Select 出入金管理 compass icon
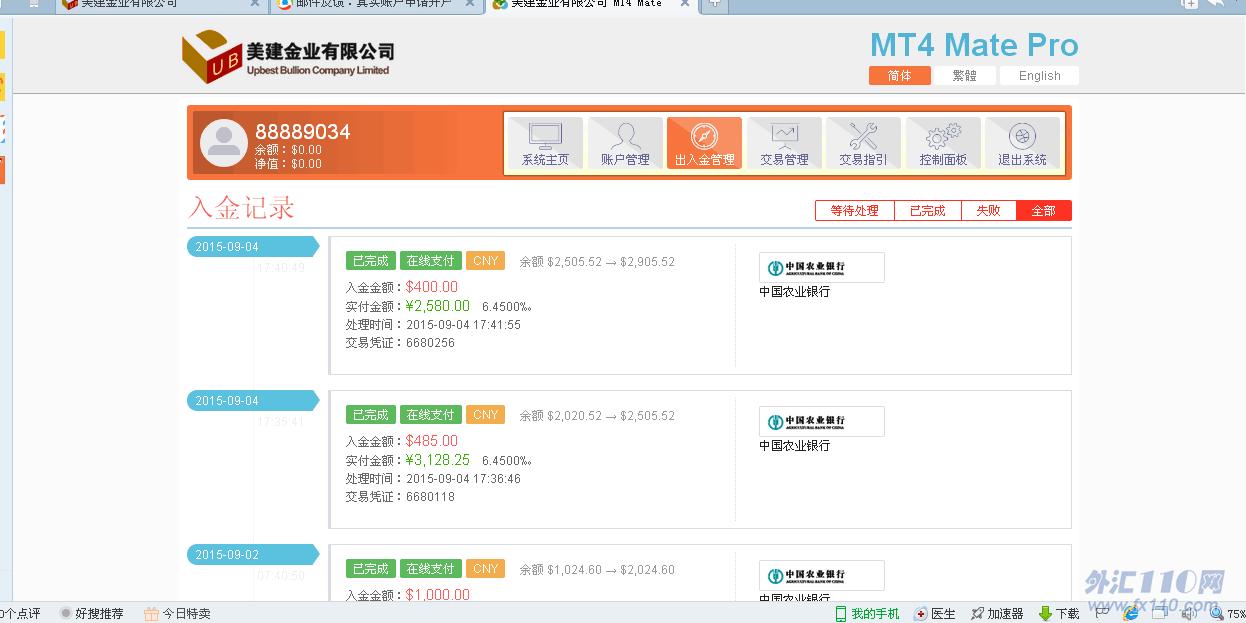The image size is (1246, 623). tap(704, 143)
